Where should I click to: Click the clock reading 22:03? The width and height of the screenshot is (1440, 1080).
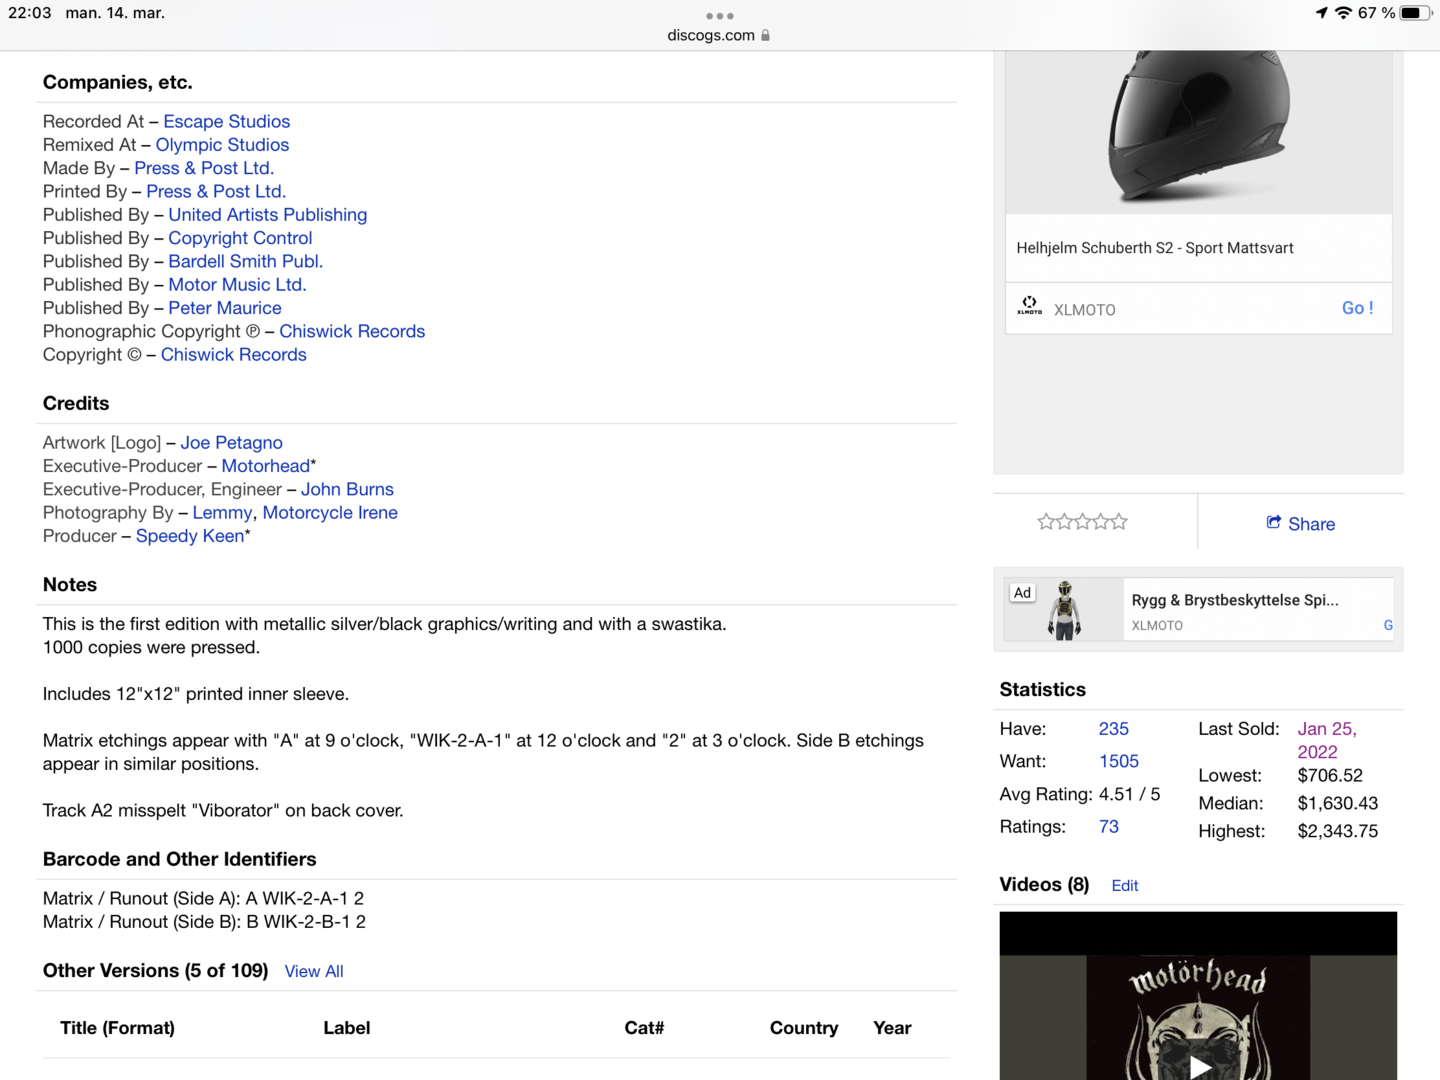(30, 13)
